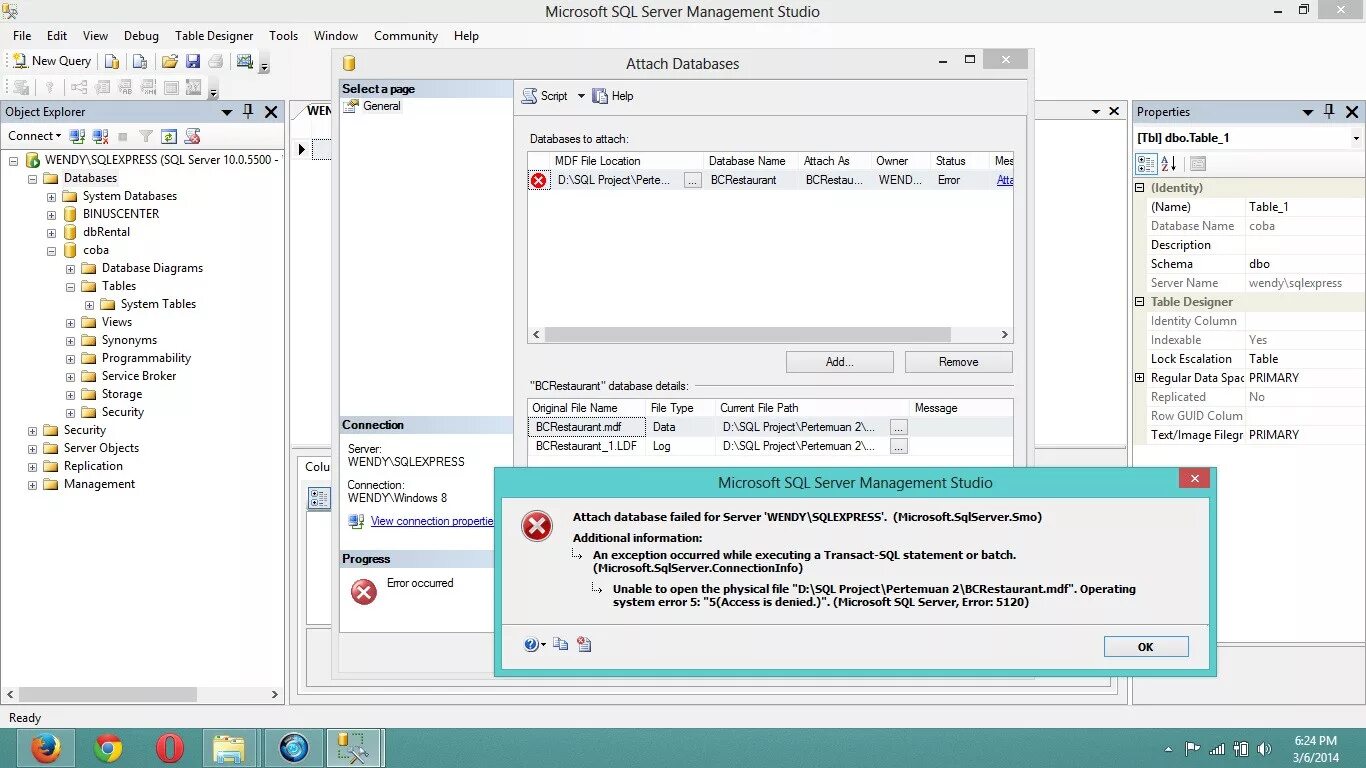Screen dimensions: 1366x768
Task: Click the Lock Escalation property value
Action: pos(1304,359)
